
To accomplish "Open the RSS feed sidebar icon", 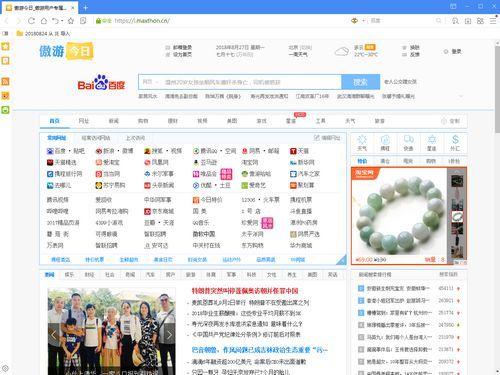I will click(x=5, y=81).
